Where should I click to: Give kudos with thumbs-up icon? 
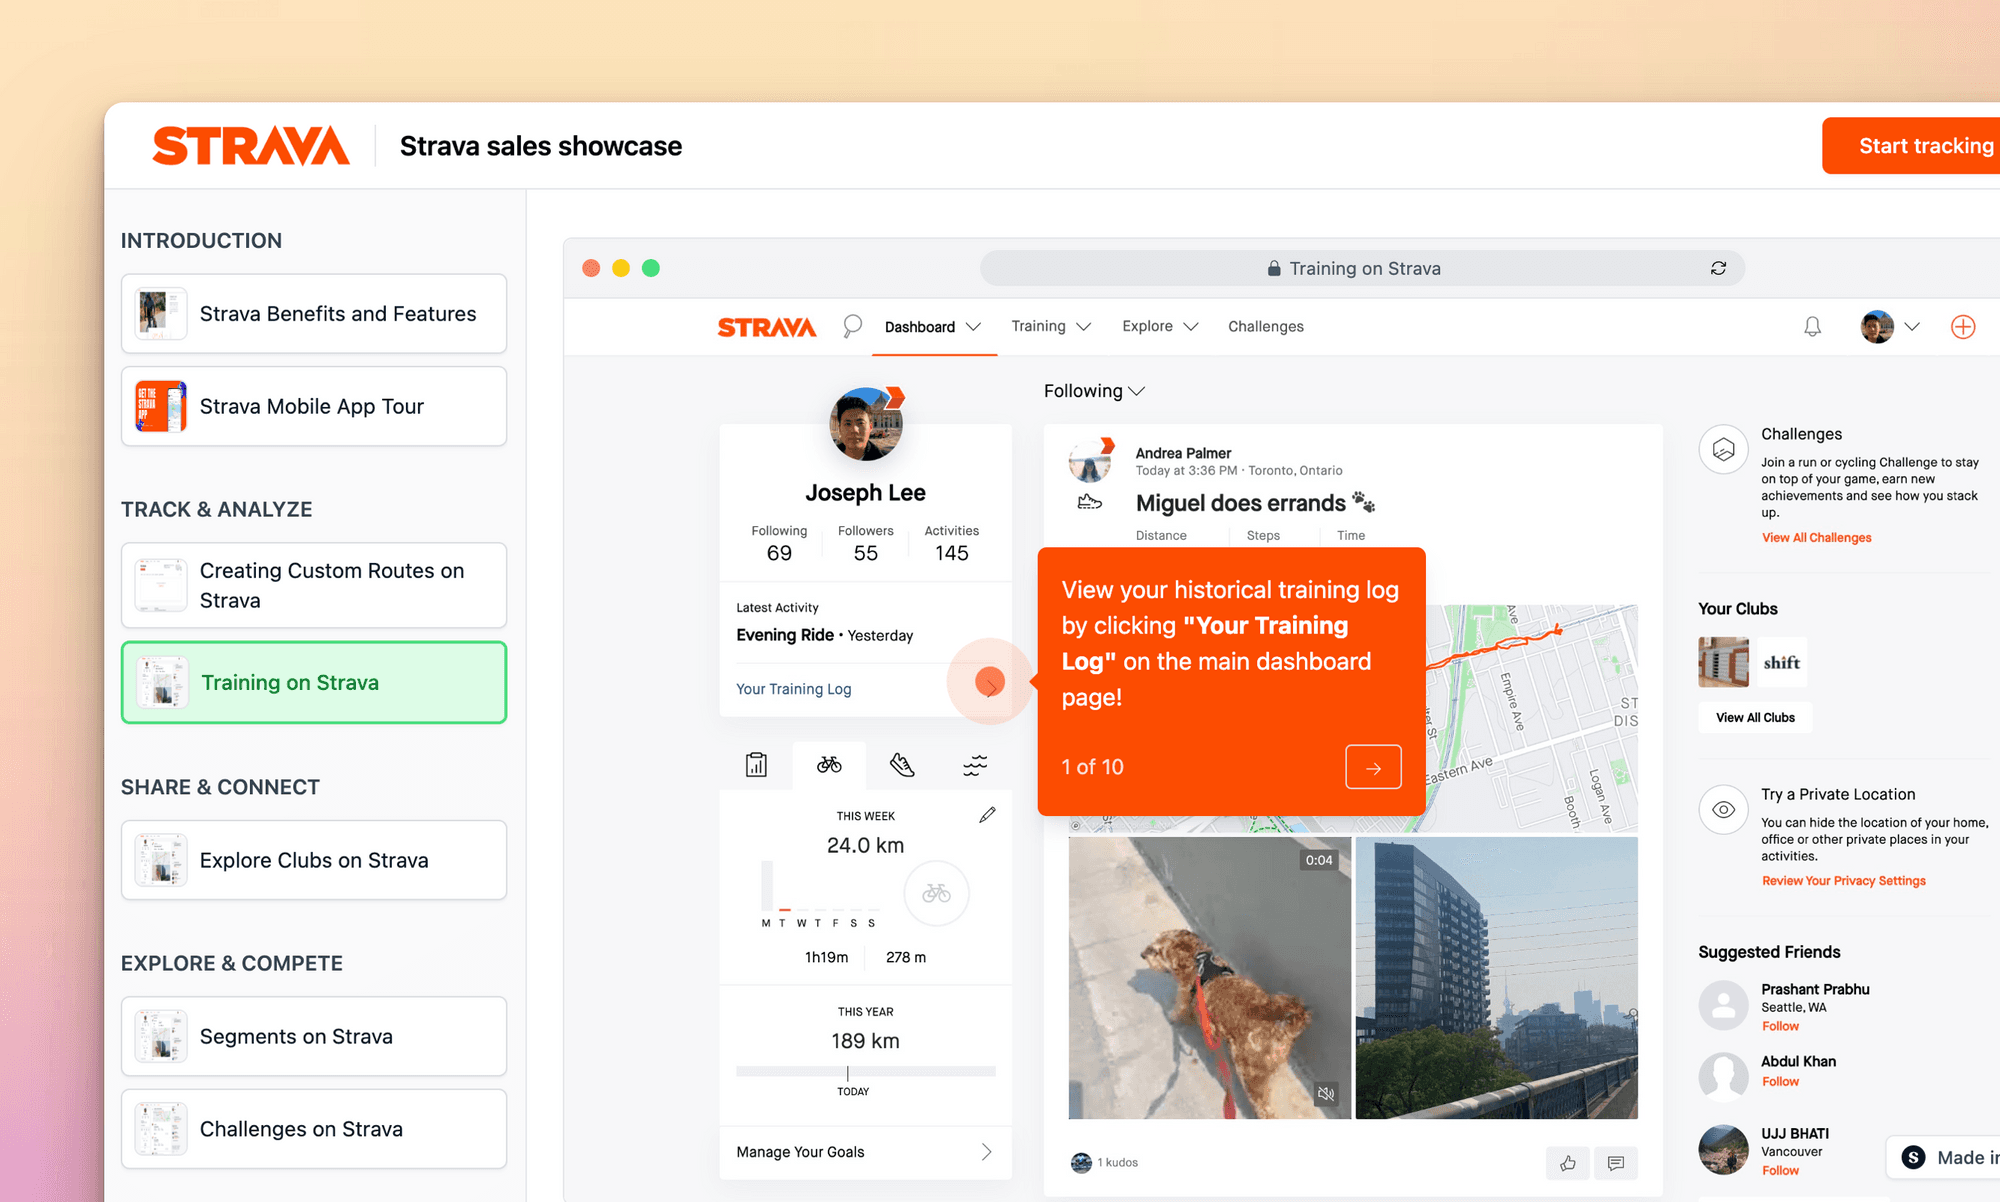(1567, 1162)
